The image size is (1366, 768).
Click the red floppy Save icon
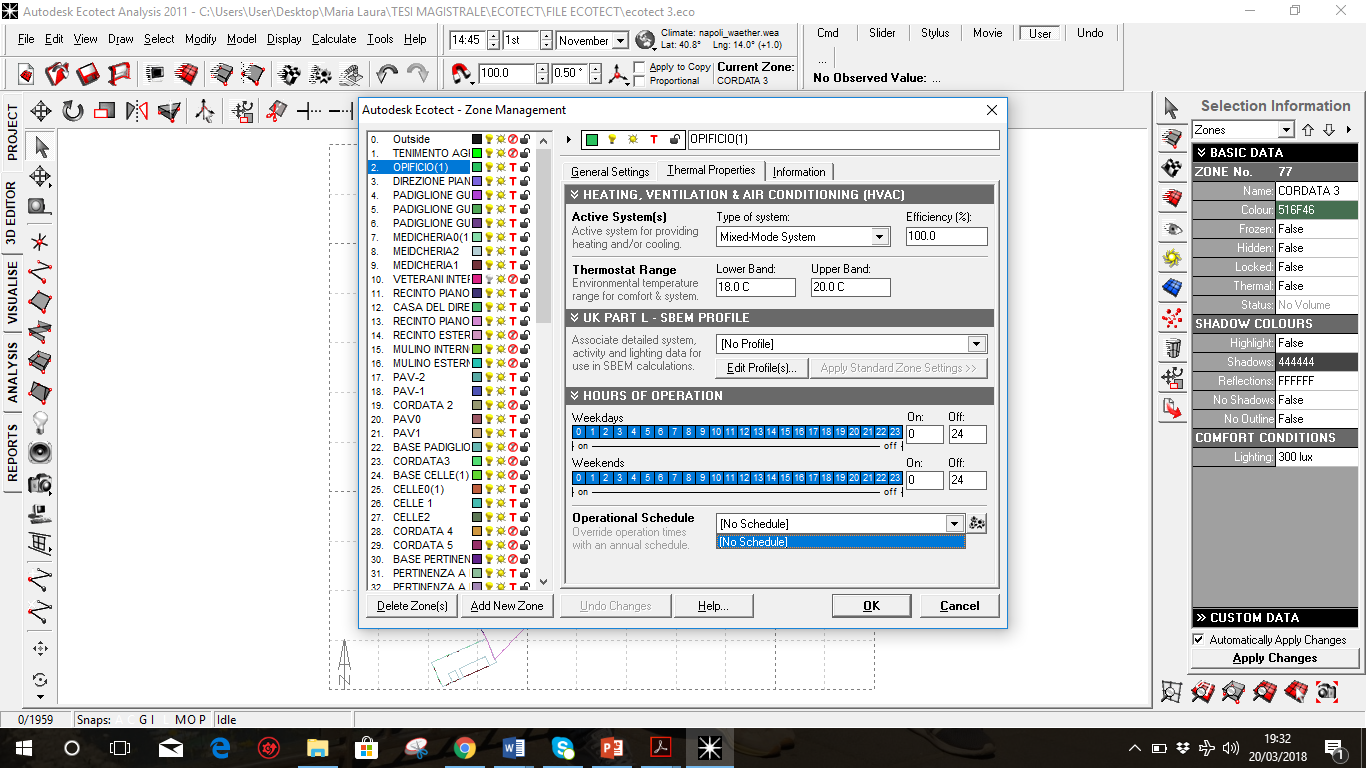click(88, 74)
